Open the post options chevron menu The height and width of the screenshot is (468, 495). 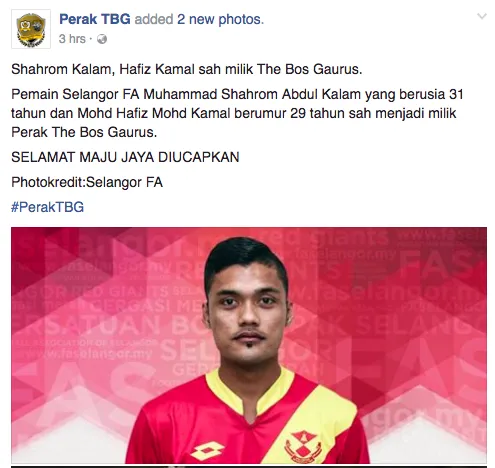point(482,16)
